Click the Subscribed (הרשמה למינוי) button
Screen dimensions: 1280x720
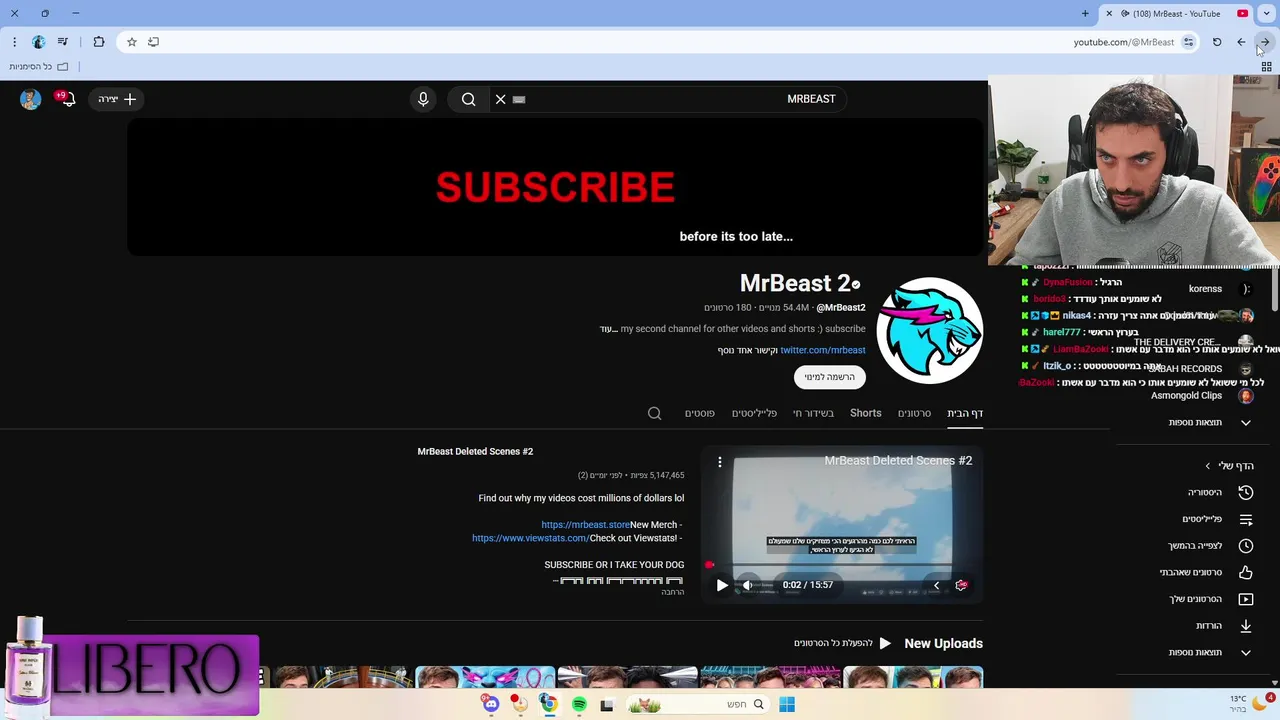pyautogui.click(x=830, y=377)
